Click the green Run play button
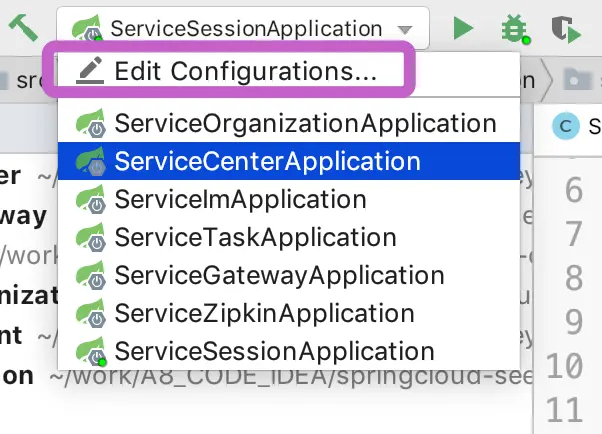 point(462,27)
